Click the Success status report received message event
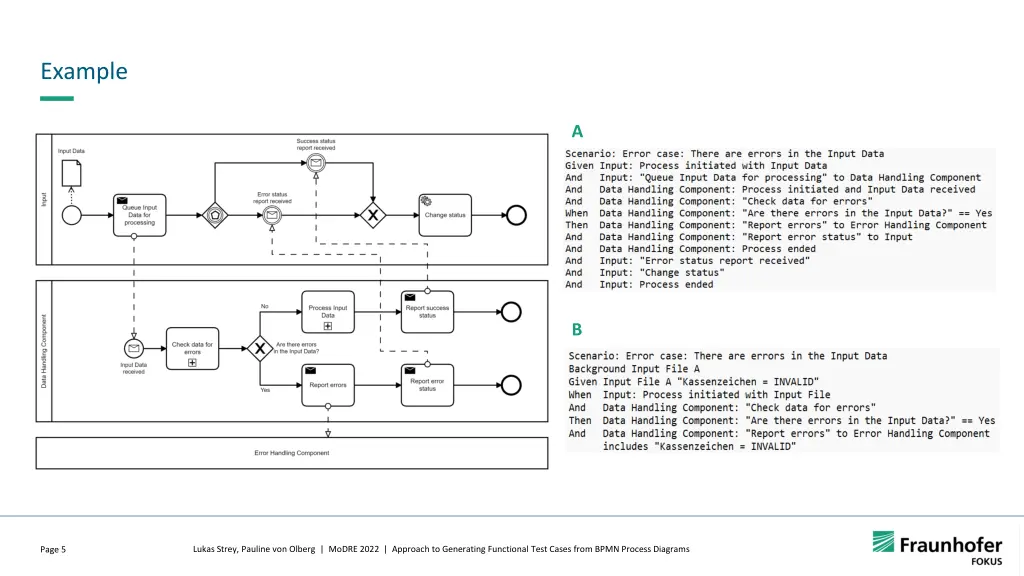1024x576 pixels. point(316,163)
